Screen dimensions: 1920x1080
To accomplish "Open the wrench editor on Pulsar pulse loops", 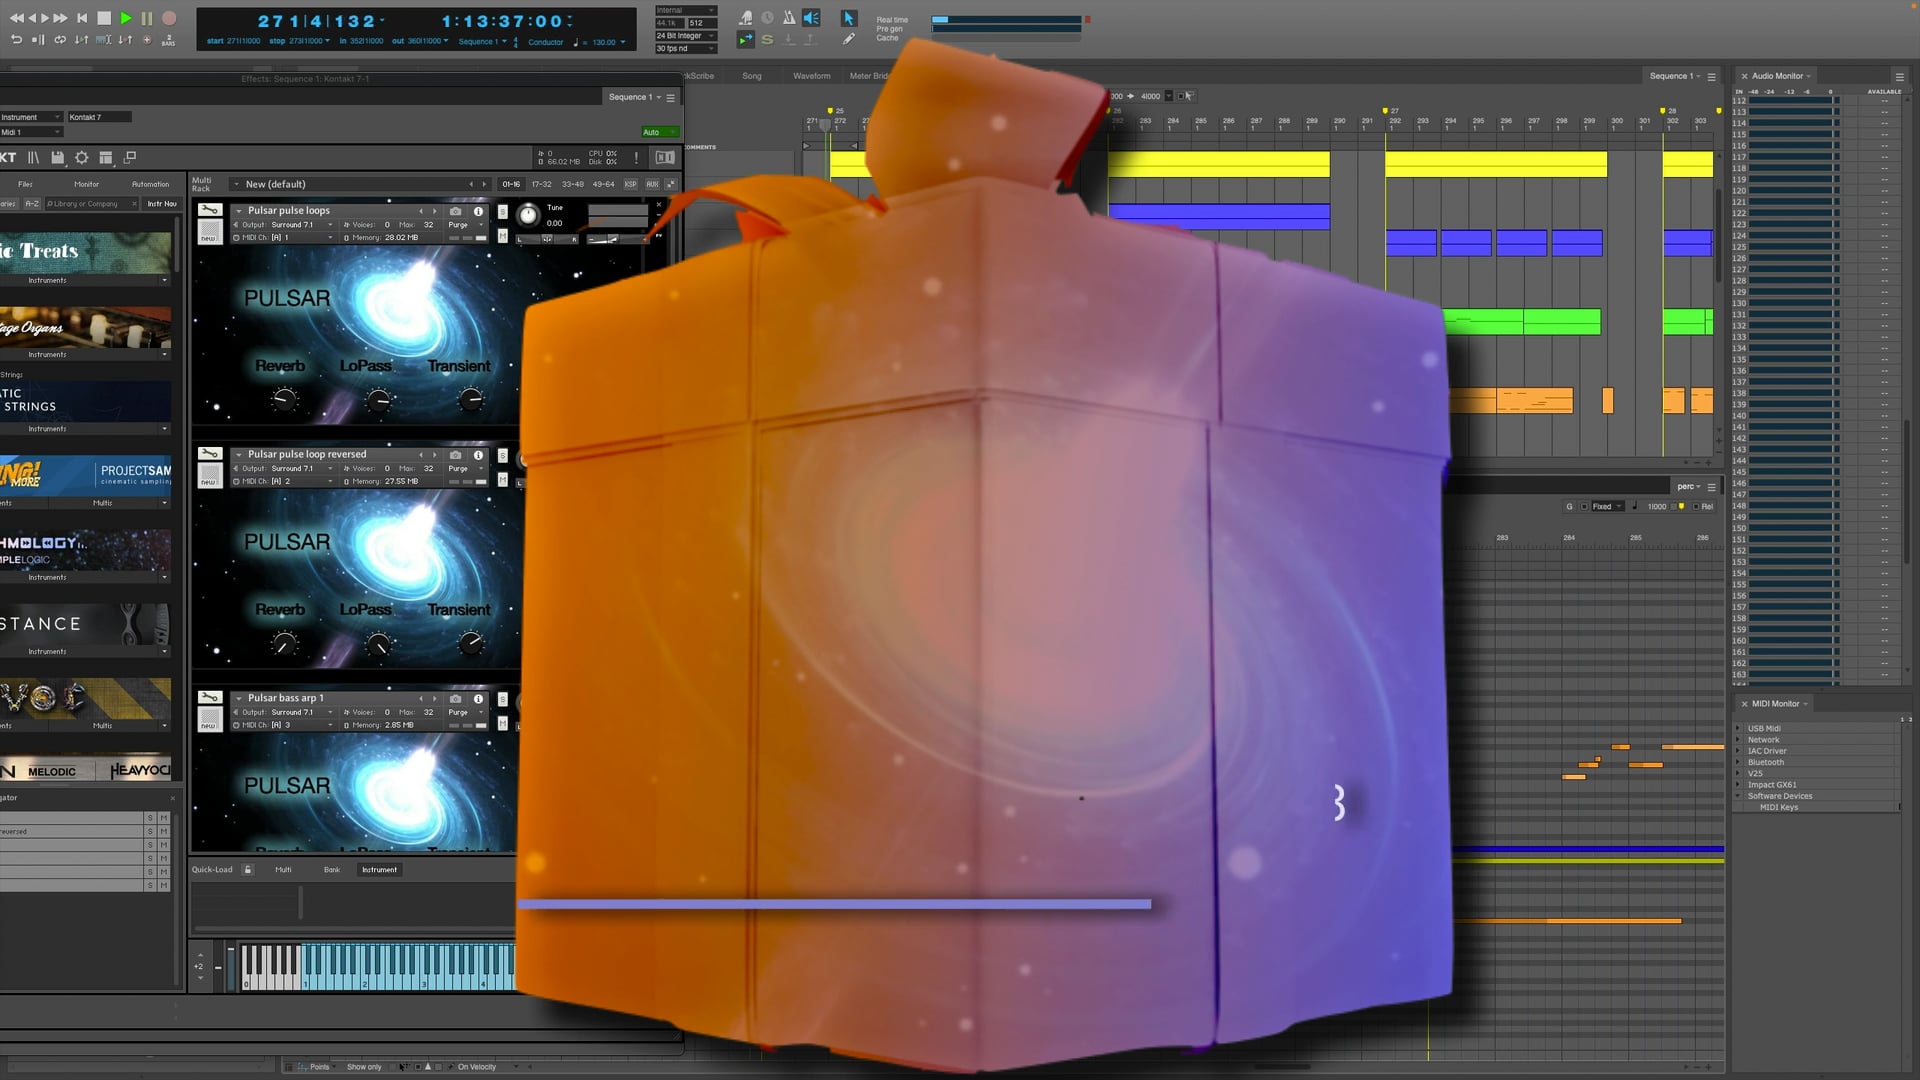I will pos(210,210).
